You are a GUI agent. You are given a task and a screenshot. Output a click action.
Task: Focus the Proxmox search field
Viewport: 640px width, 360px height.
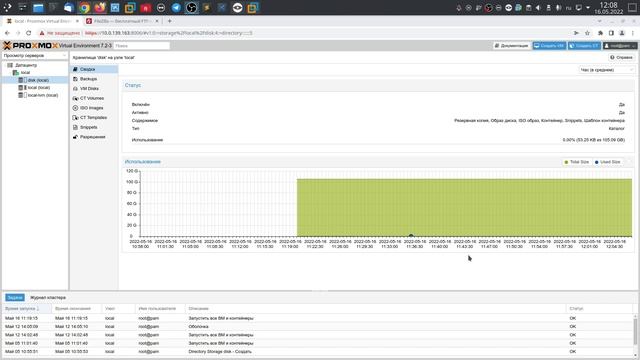coord(141,46)
